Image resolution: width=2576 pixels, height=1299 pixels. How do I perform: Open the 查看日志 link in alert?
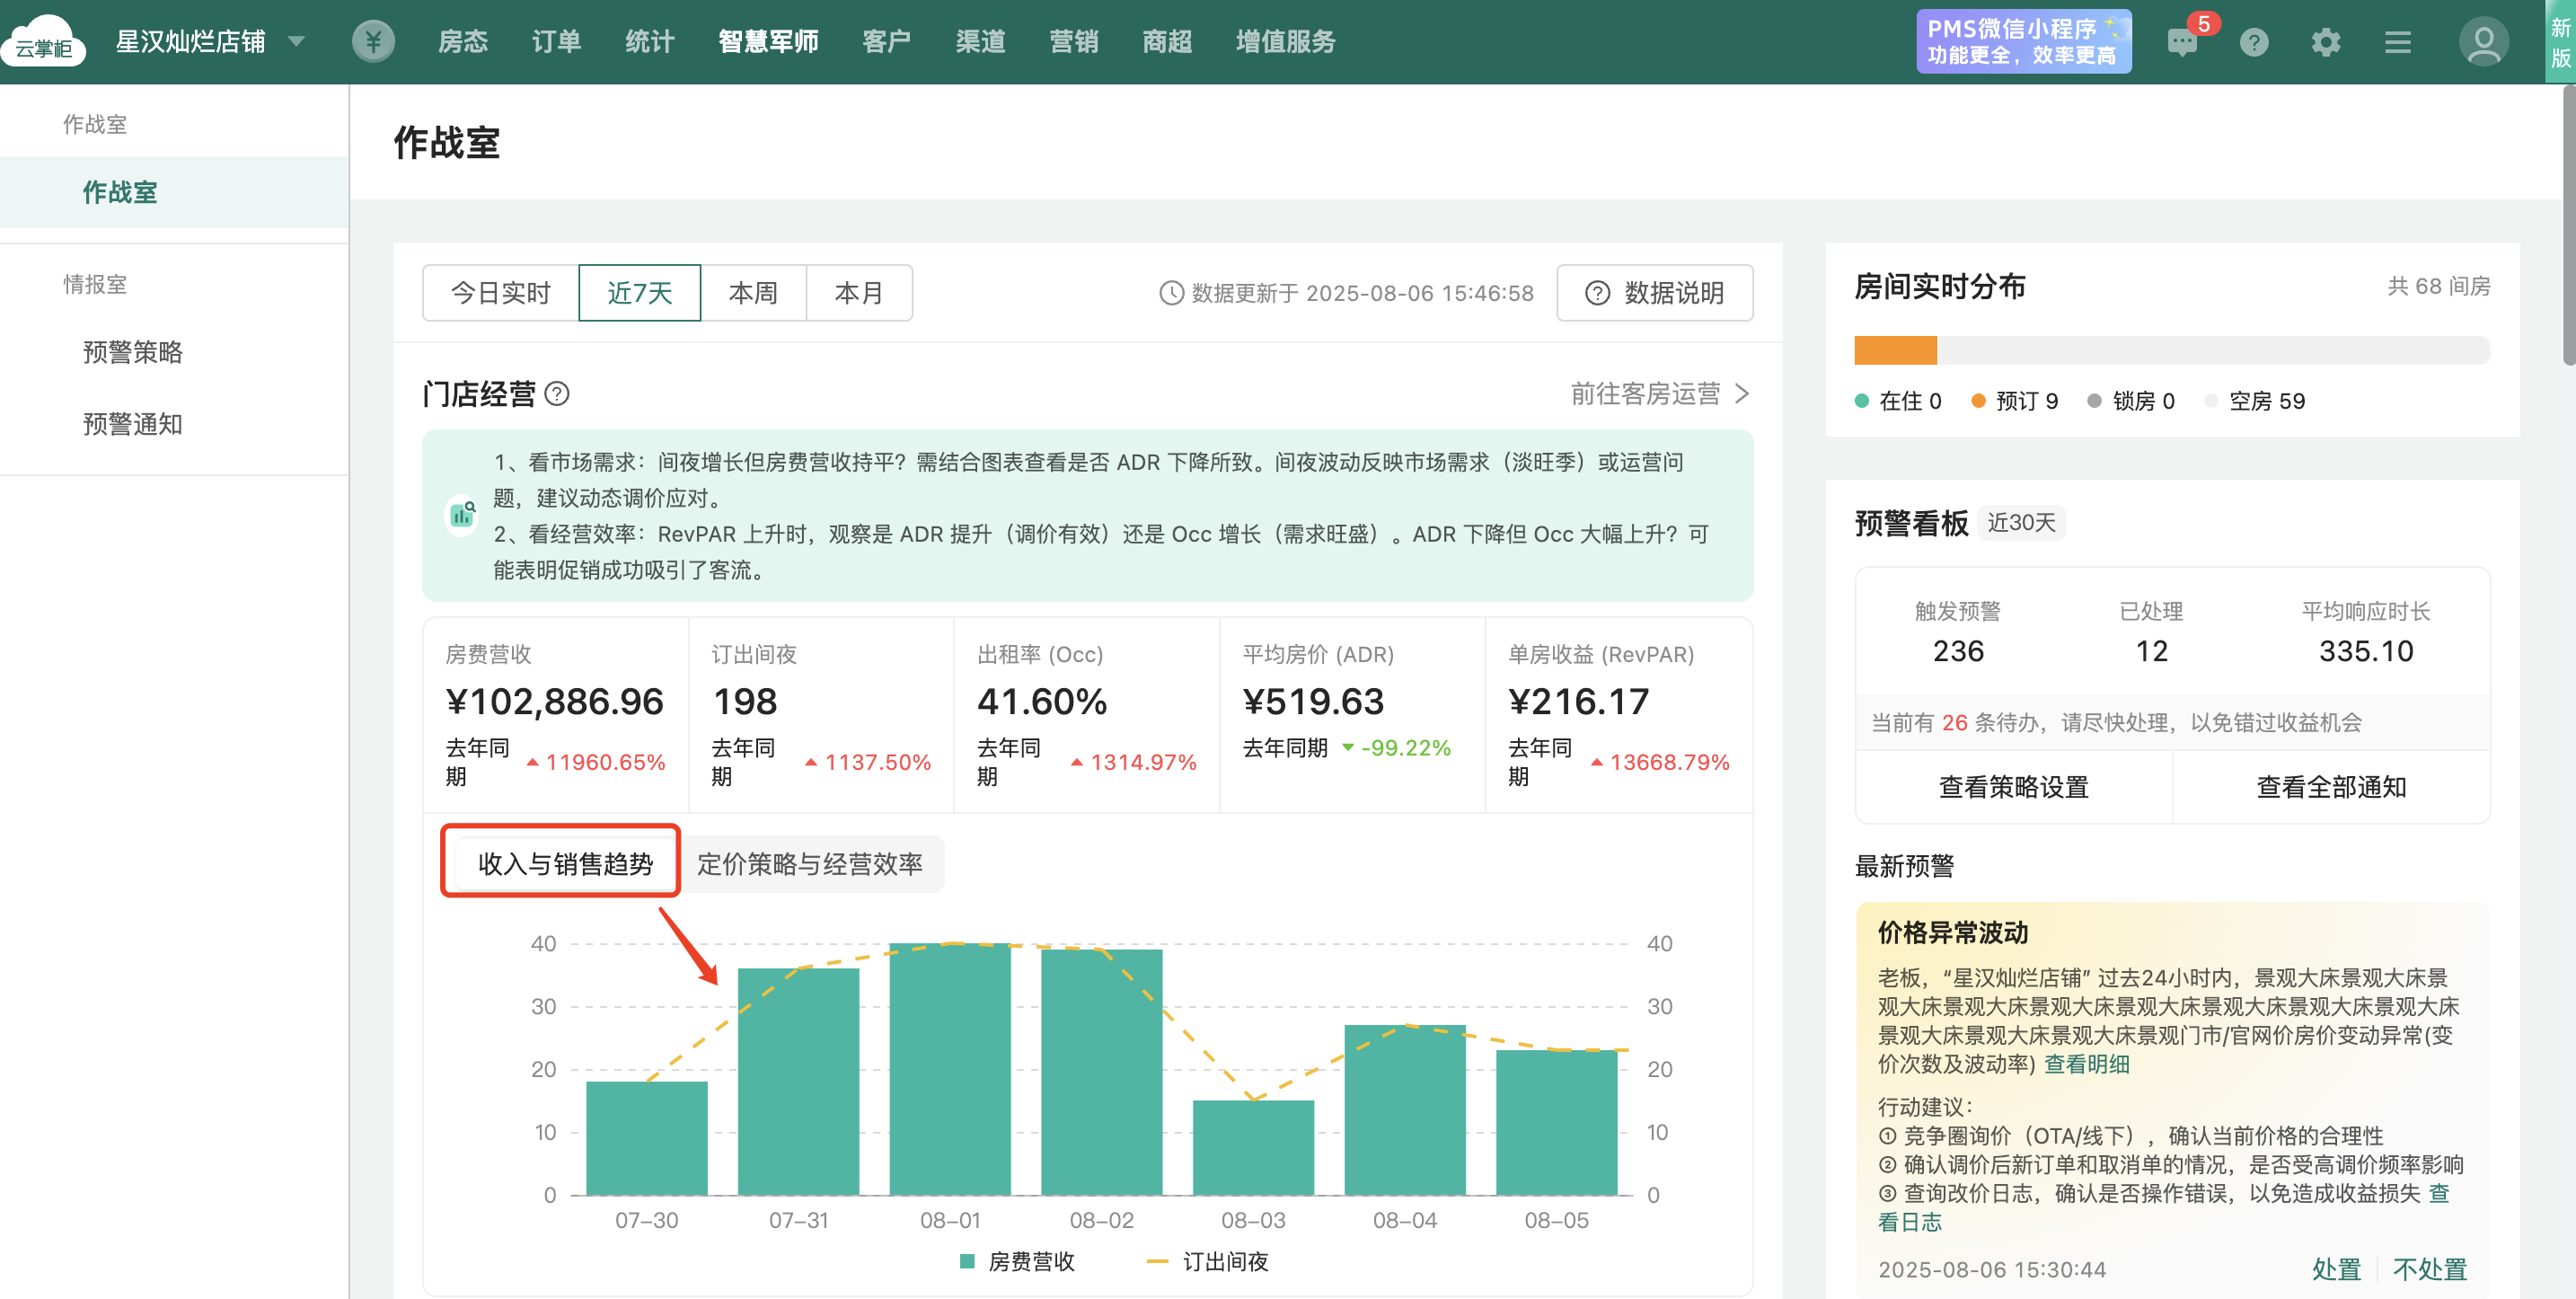coord(1910,1222)
